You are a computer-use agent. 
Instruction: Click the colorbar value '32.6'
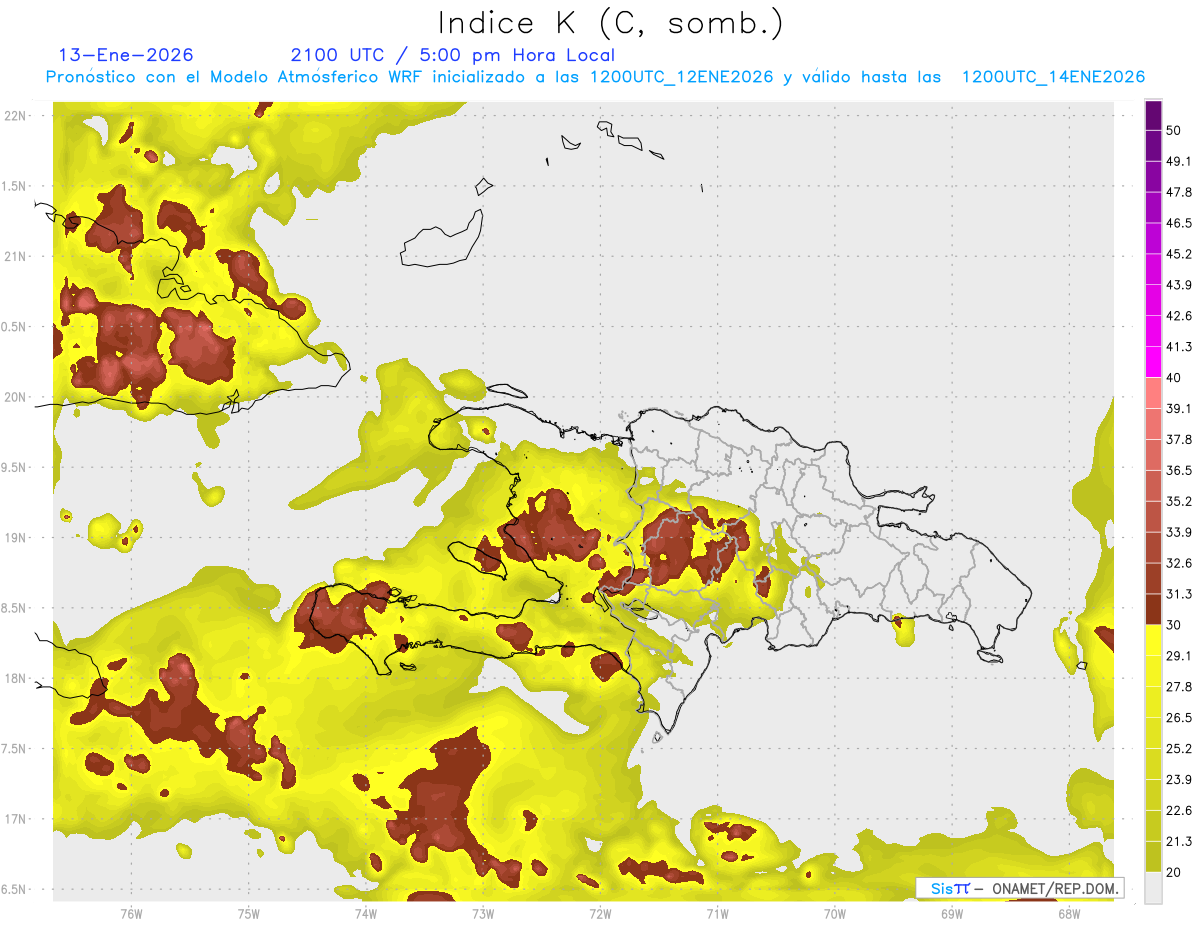pos(1179,563)
